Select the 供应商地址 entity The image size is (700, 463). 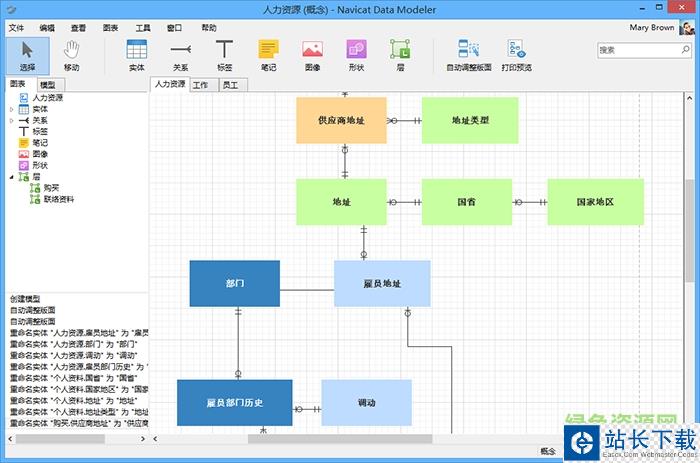click(342, 121)
